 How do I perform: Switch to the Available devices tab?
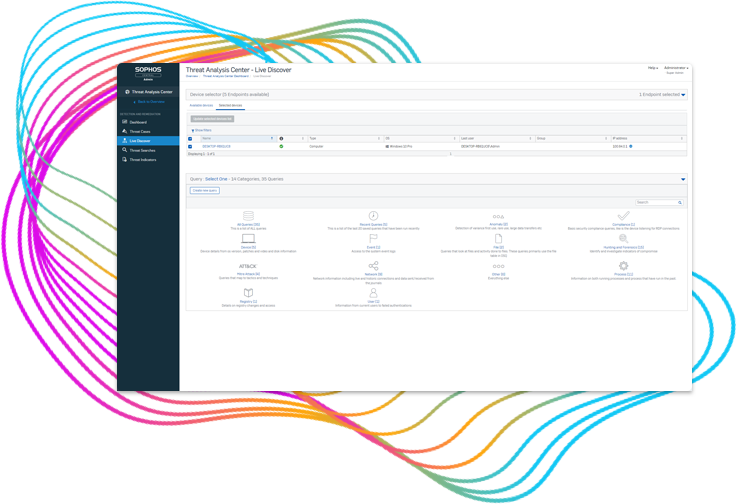(201, 105)
